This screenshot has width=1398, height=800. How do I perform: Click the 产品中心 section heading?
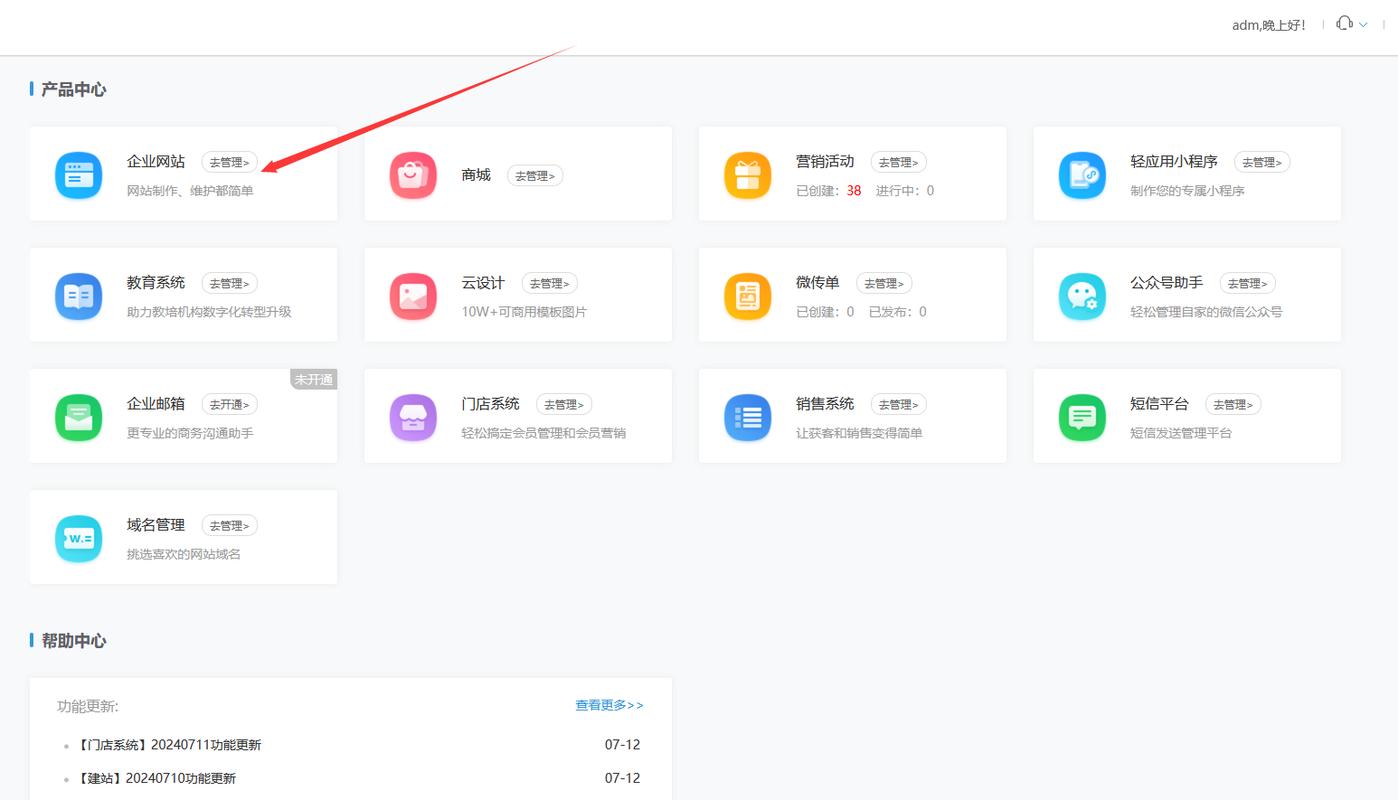(73, 89)
